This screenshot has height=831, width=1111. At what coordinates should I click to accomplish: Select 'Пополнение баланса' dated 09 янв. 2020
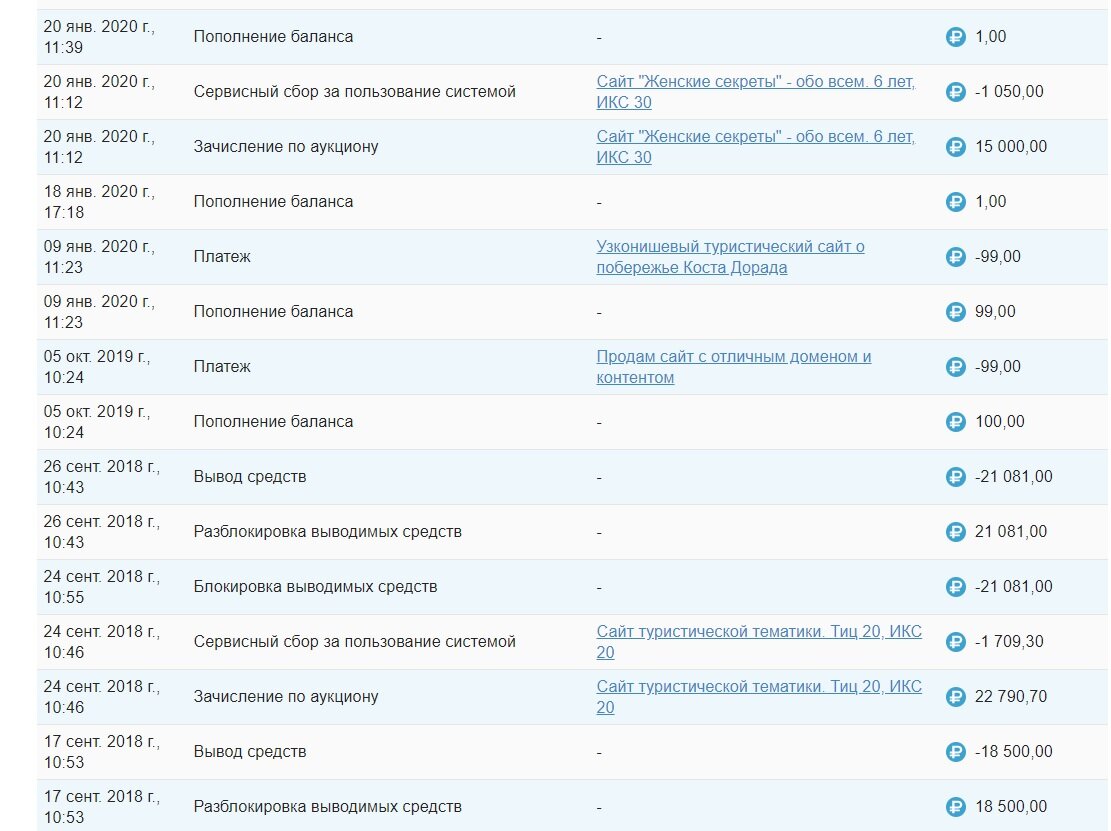tap(273, 312)
